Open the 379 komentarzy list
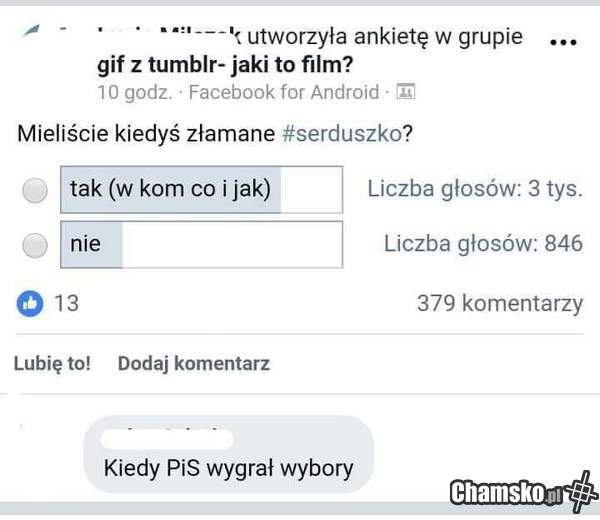Screen dimensions: 600x520 [500, 303]
